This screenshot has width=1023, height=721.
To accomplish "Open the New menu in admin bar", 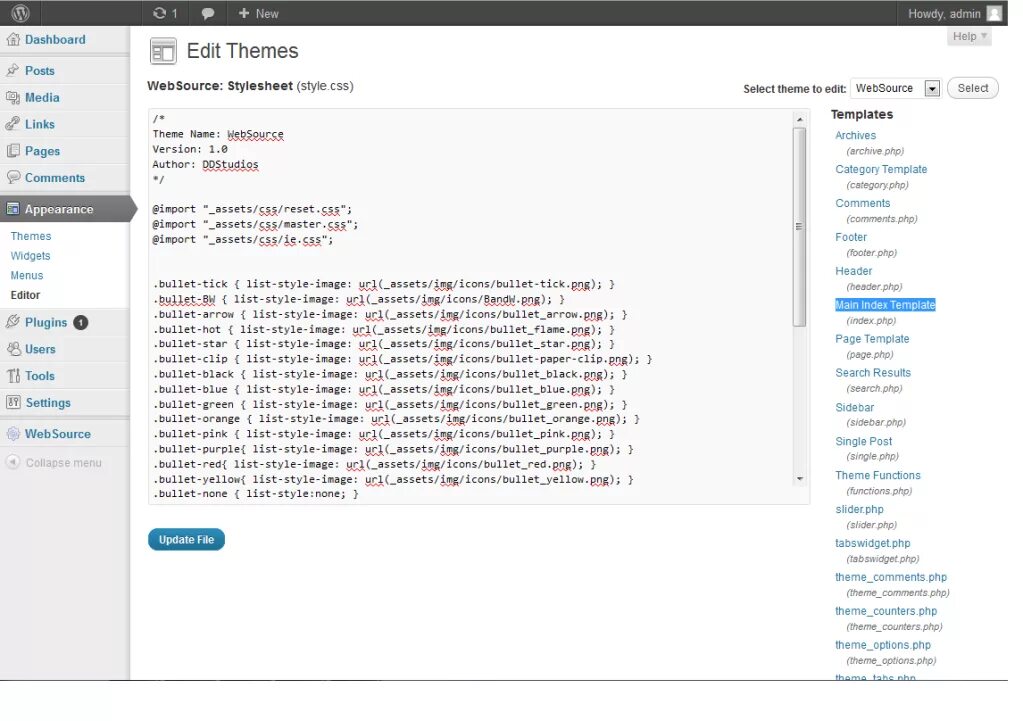I will (257, 13).
